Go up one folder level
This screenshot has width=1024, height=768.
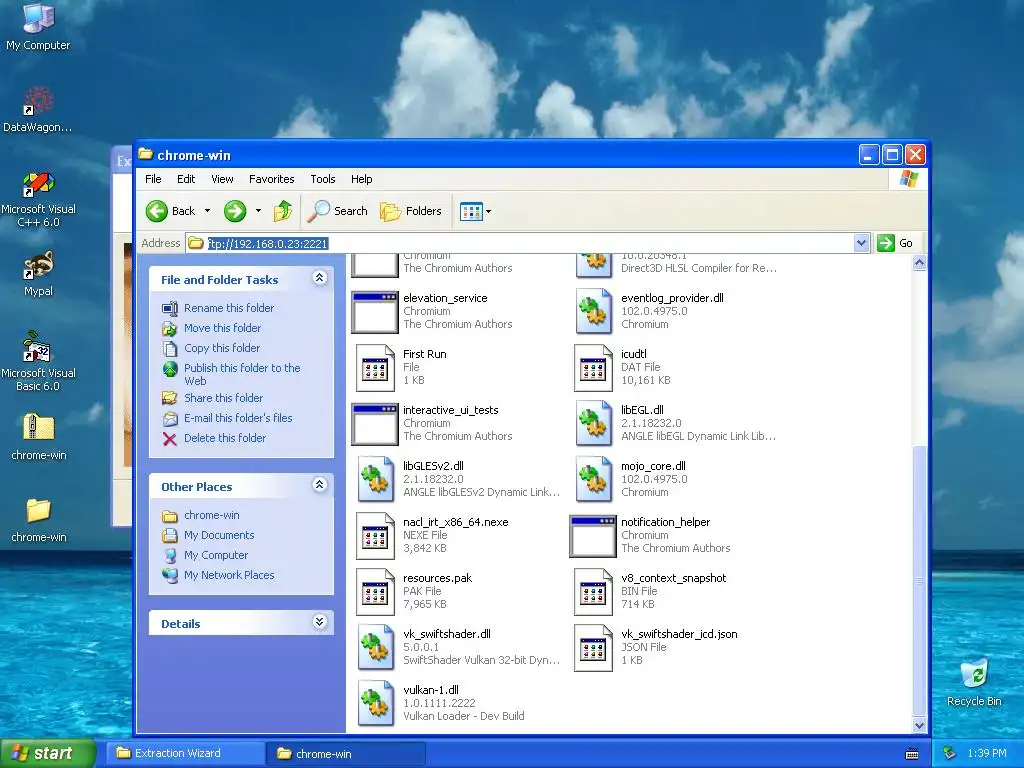283,211
